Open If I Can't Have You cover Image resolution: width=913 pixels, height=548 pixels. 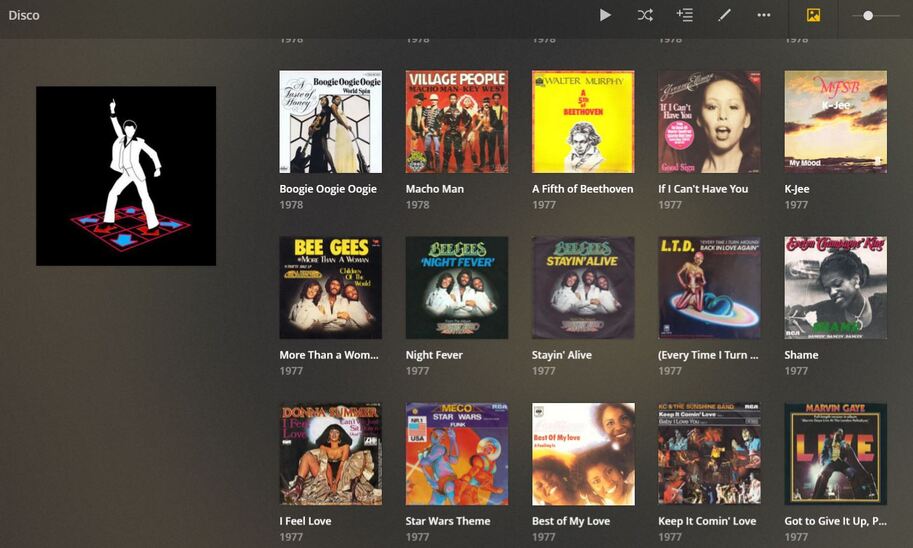709,122
